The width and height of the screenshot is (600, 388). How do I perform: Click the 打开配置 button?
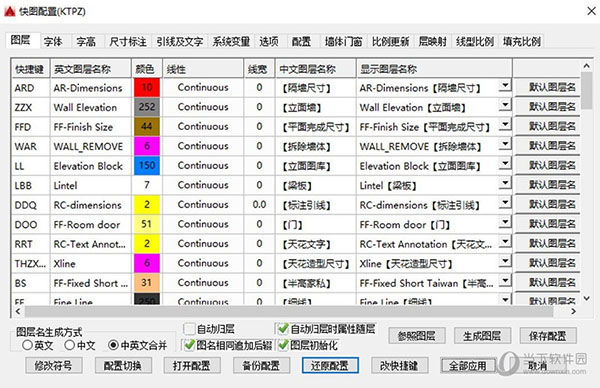(191, 365)
